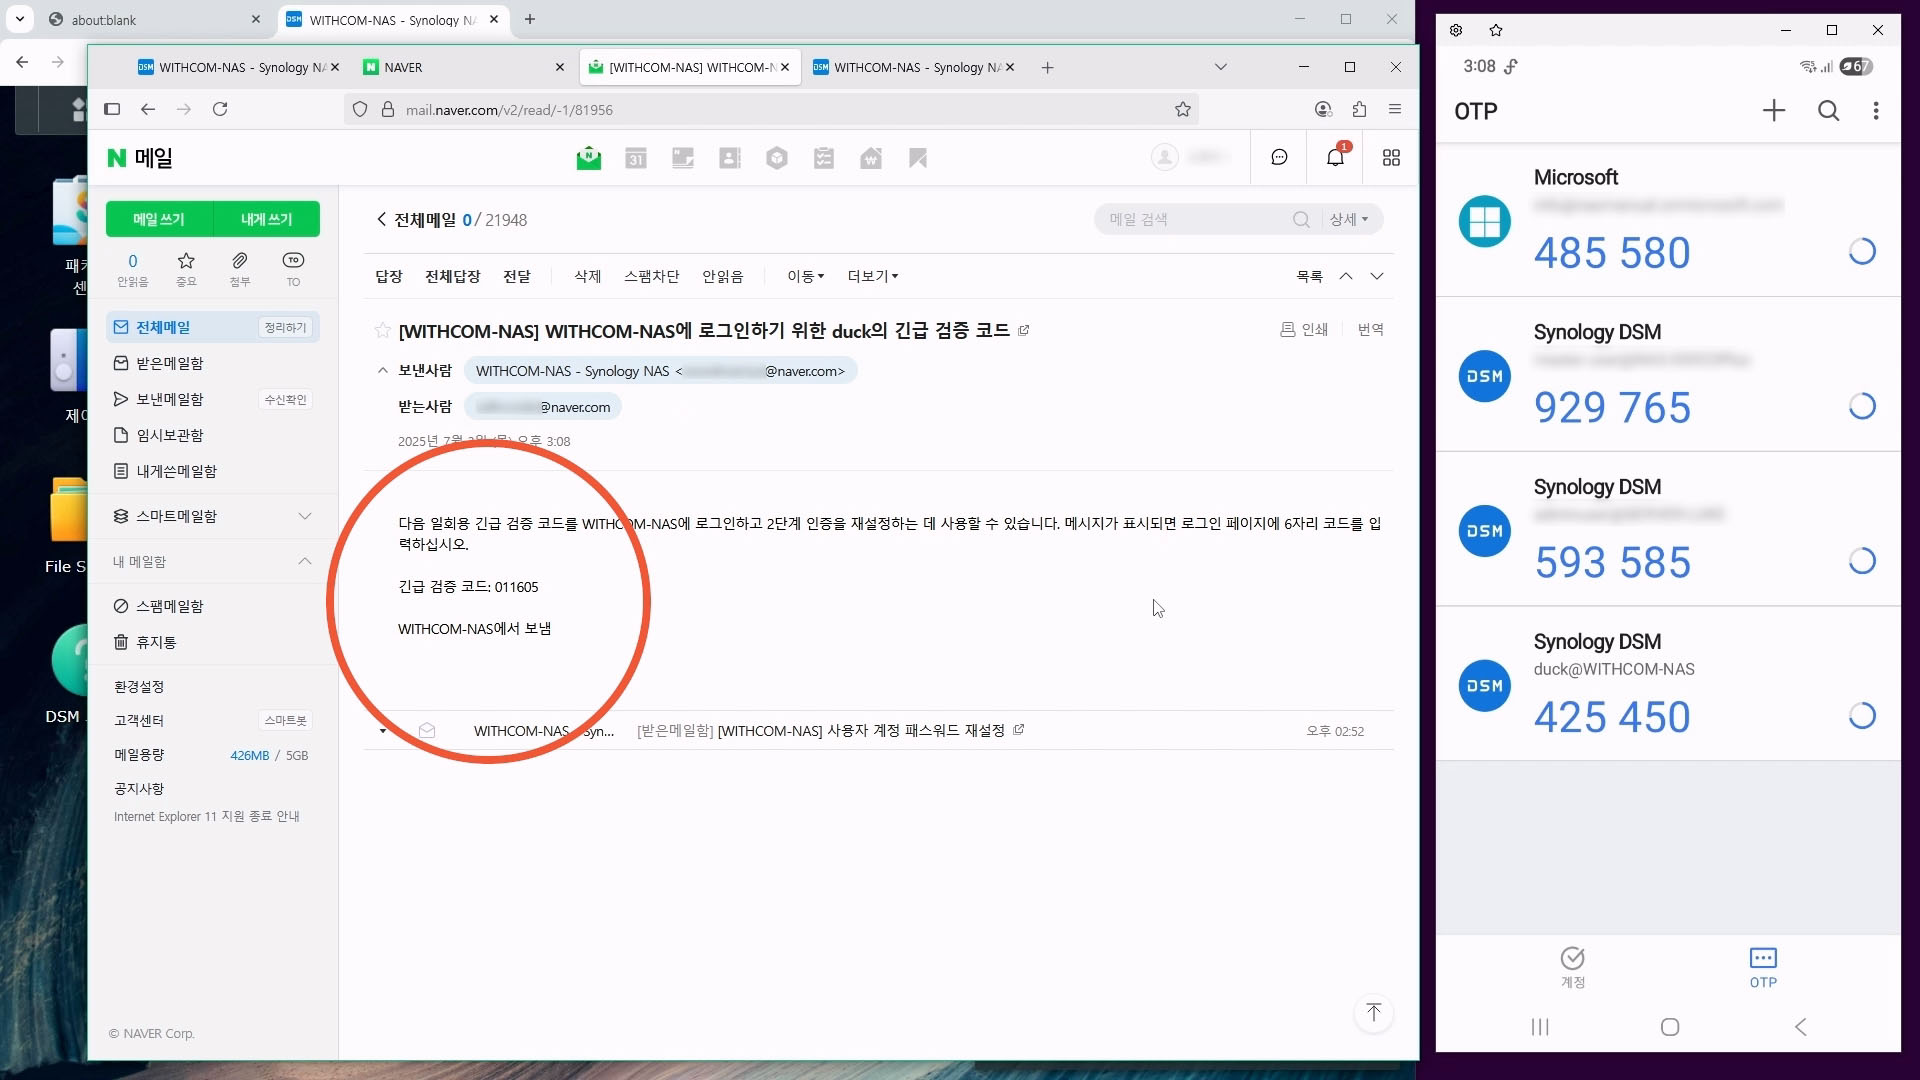Click the 메일 쓰기 button
This screenshot has width=1920, height=1080.
coord(159,219)
